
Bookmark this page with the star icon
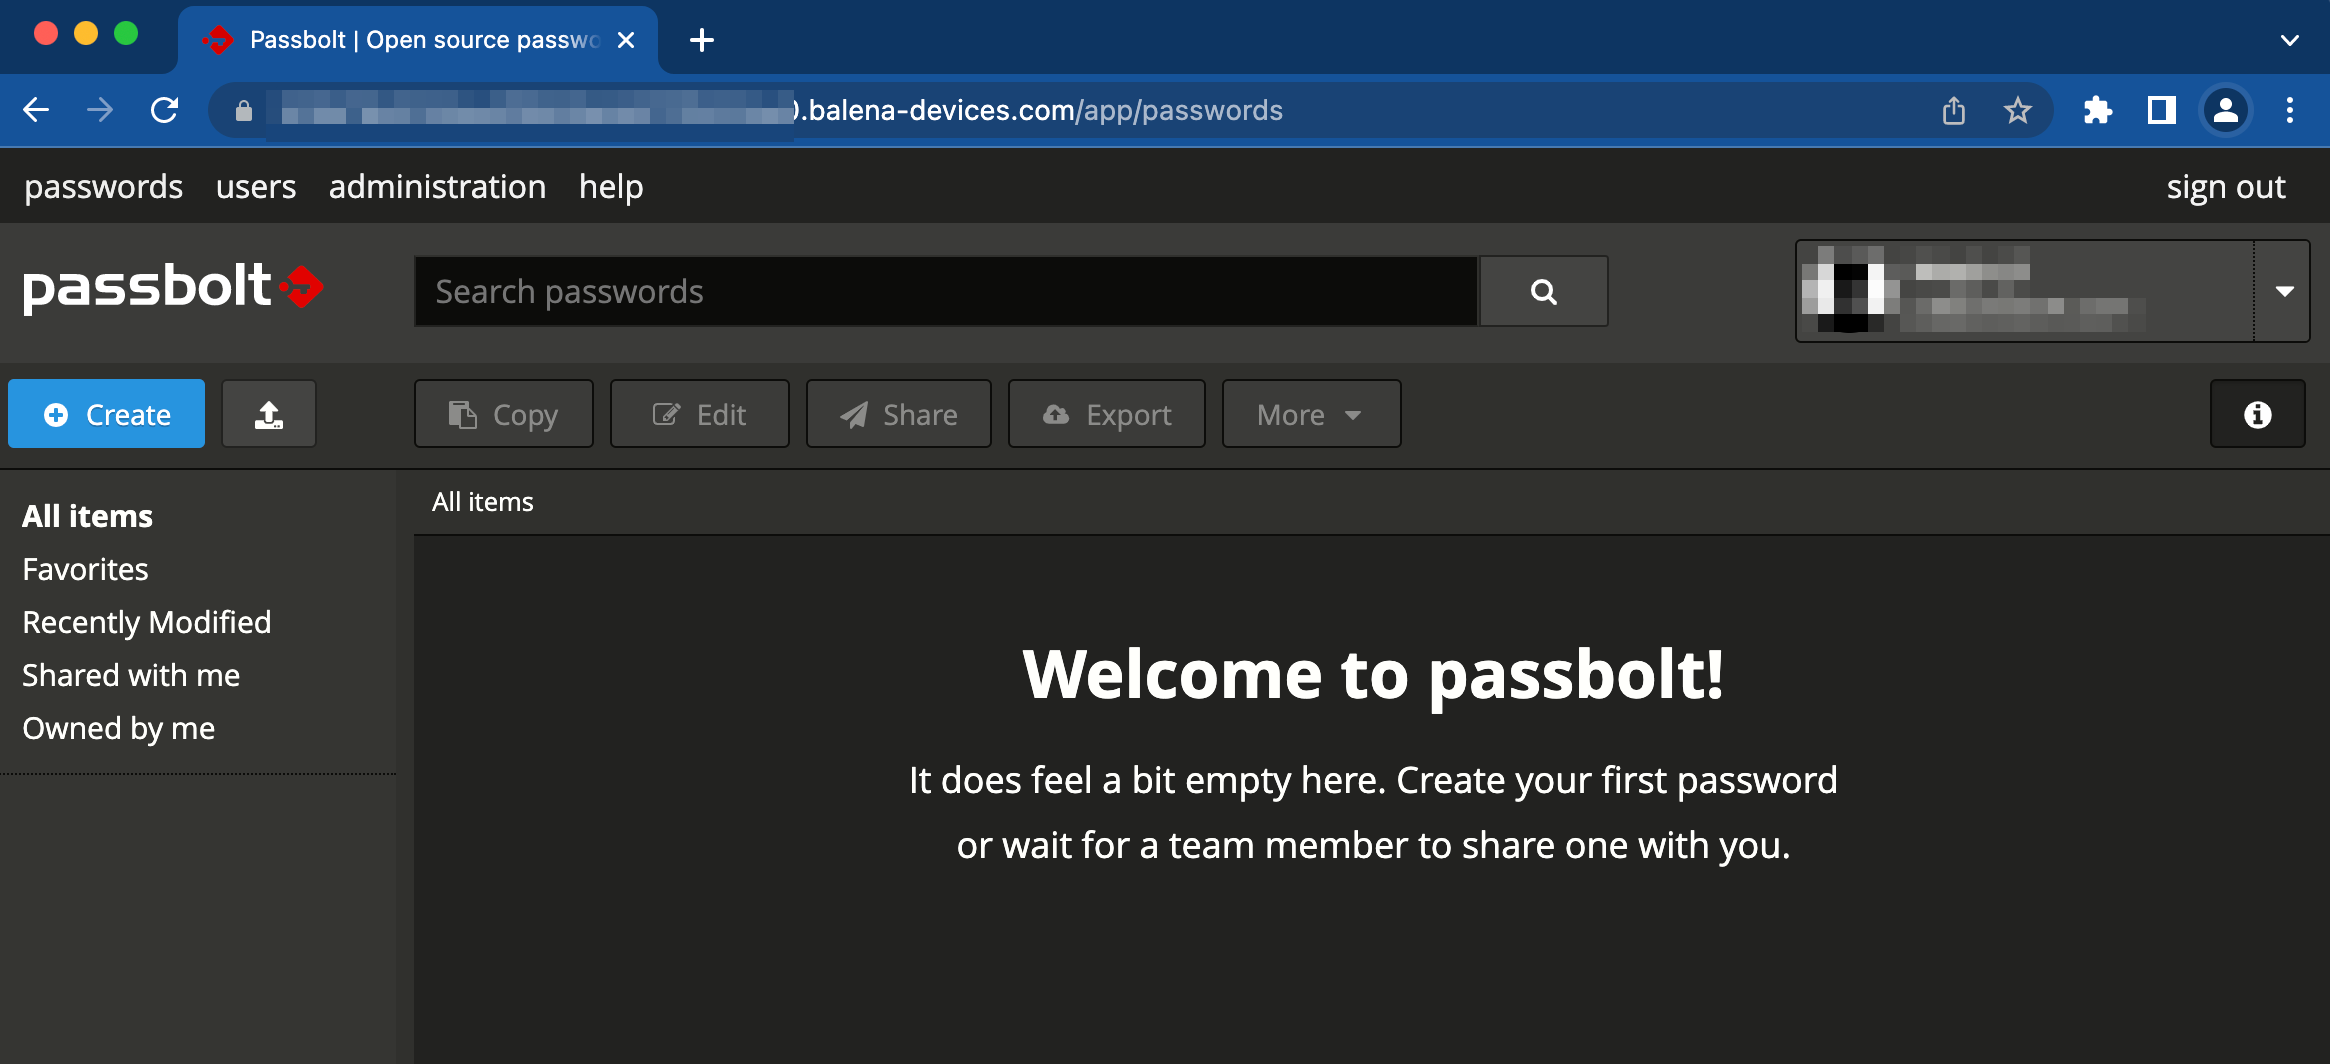[2018, 110]
